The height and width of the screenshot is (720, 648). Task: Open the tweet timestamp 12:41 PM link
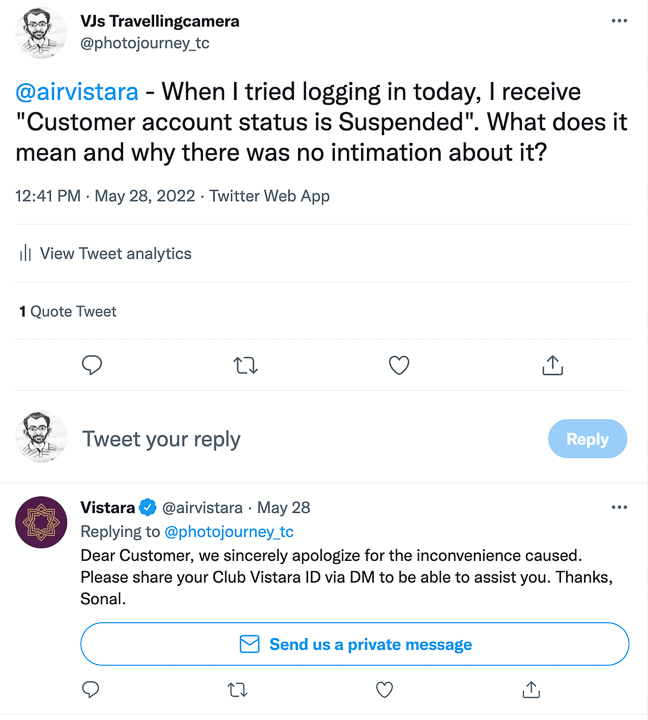48,196
